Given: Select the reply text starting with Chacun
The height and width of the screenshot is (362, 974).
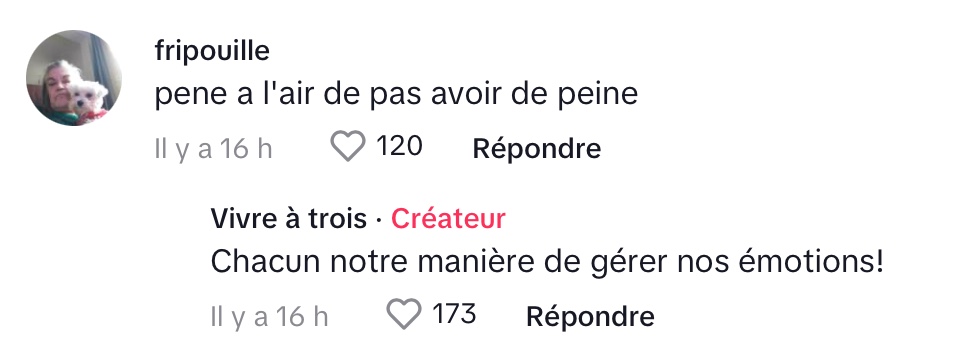Looking at the screenshot, I should pos(547,263).
